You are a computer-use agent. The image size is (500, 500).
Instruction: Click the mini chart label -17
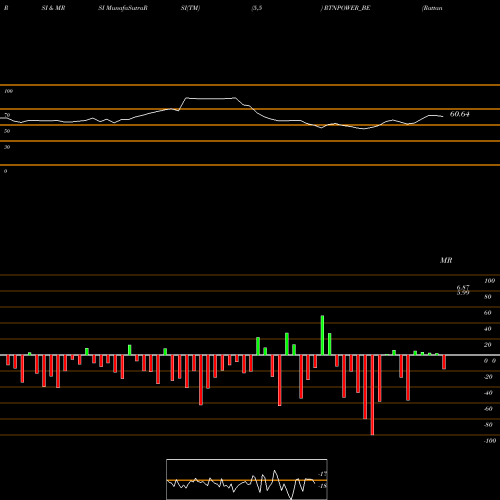tap(323, 474)
